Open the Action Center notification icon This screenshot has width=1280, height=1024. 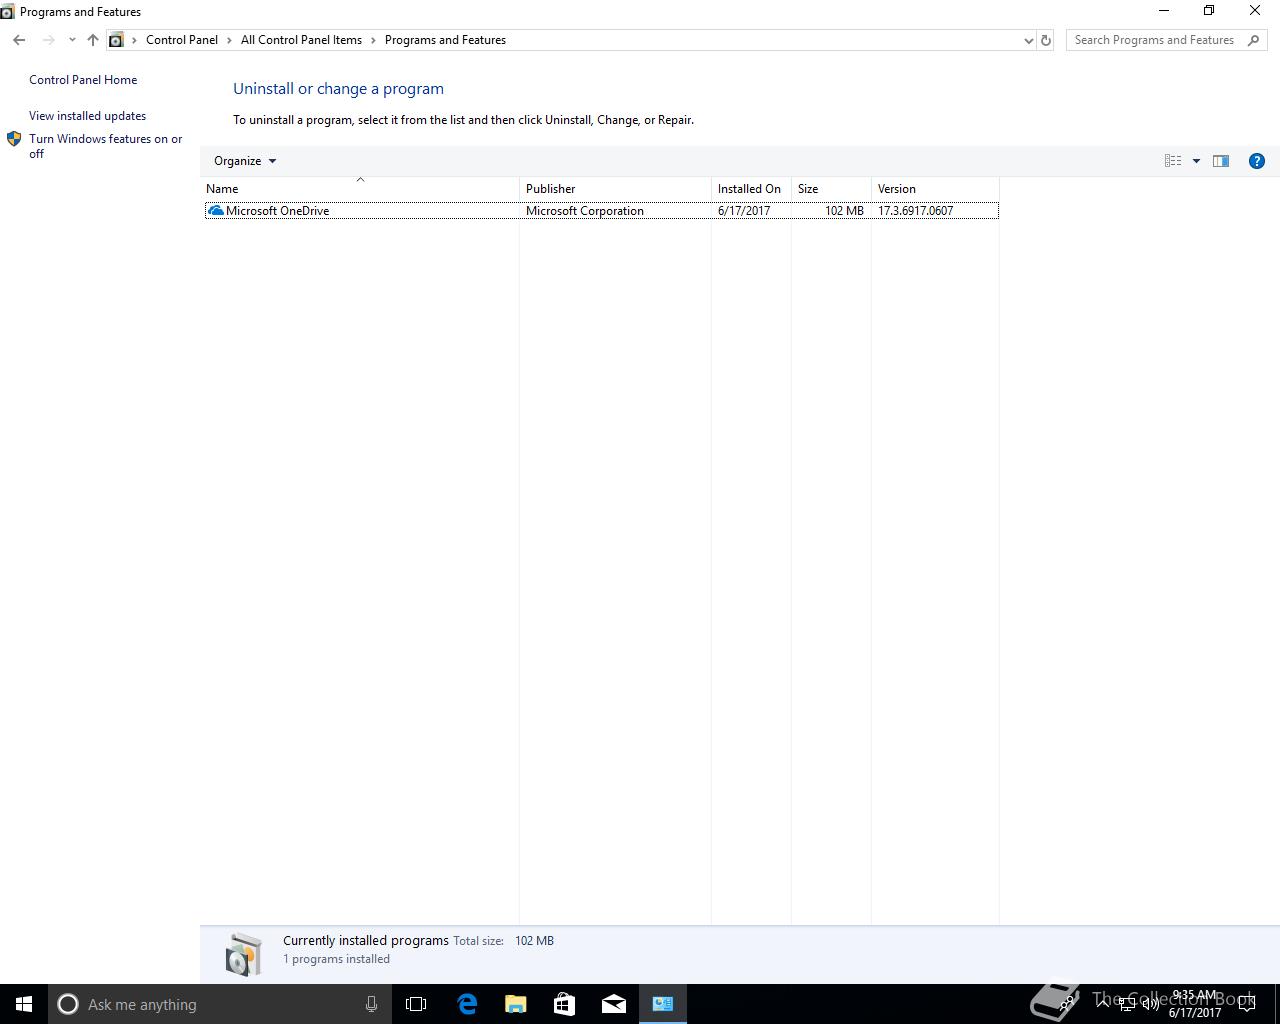[1247, 1004]
